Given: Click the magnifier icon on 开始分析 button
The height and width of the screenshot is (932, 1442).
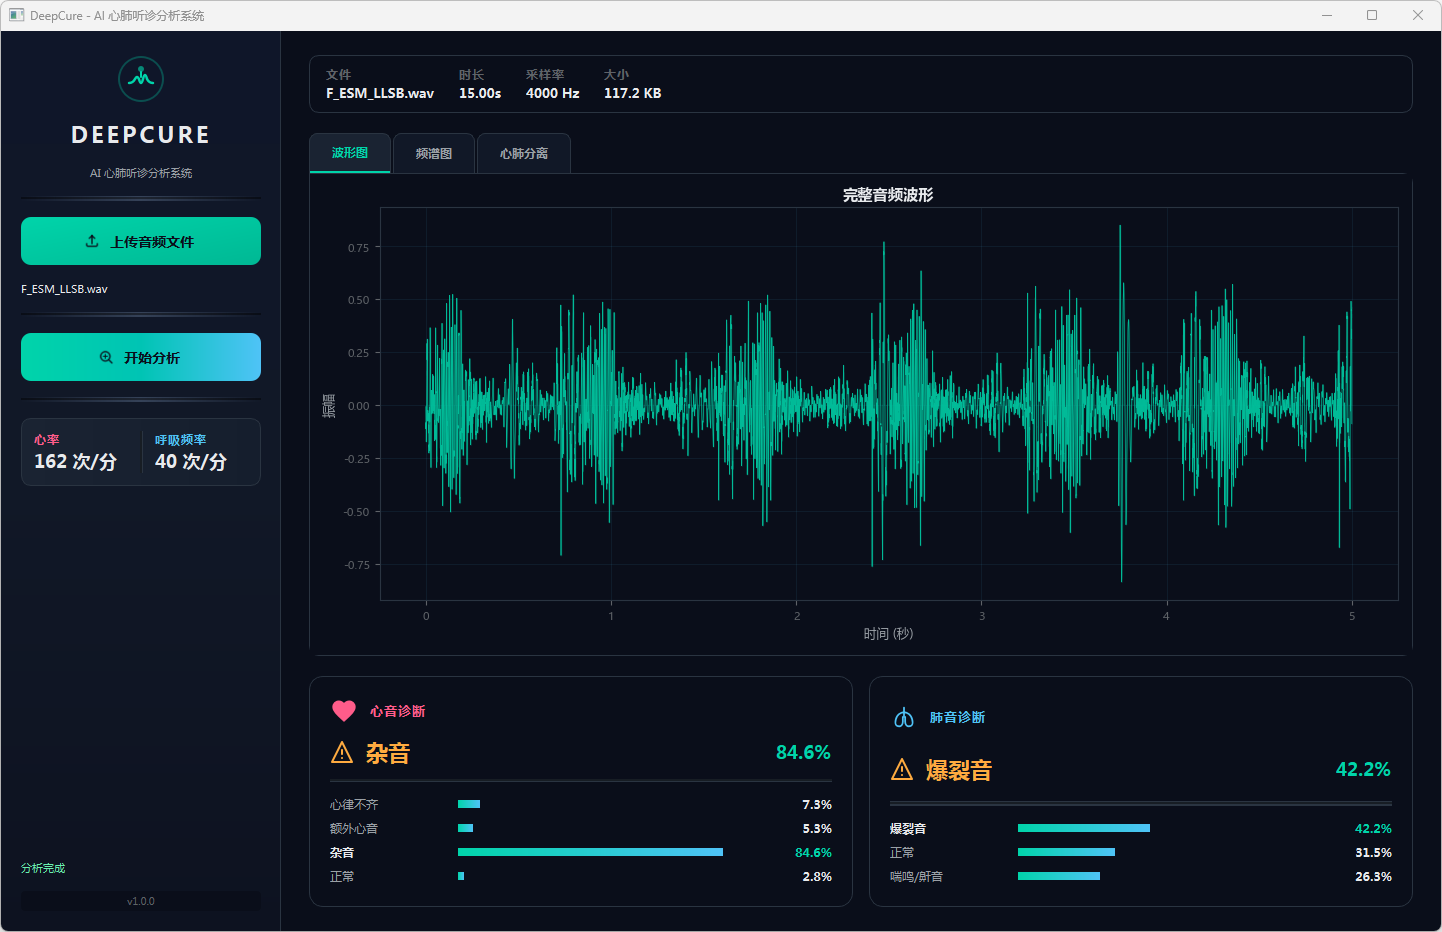Looking at the screenshot, I should 106,358.
